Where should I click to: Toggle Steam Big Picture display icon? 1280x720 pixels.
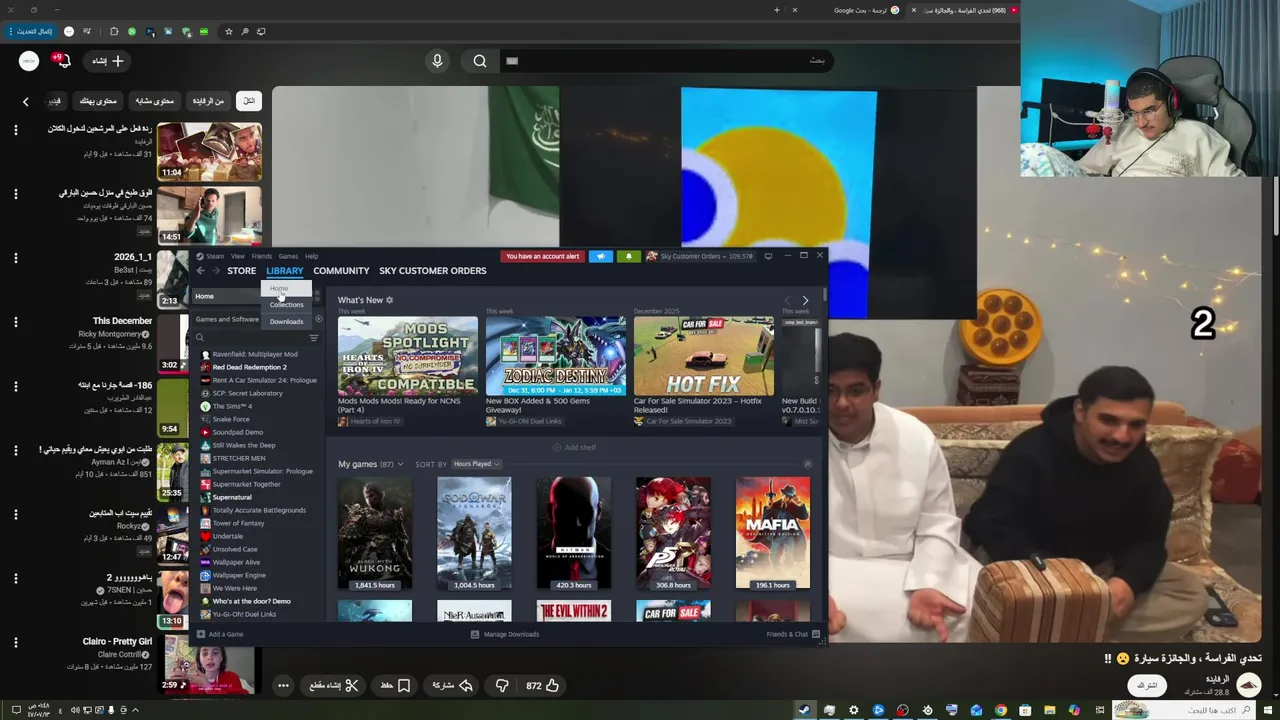pos(768,256)
